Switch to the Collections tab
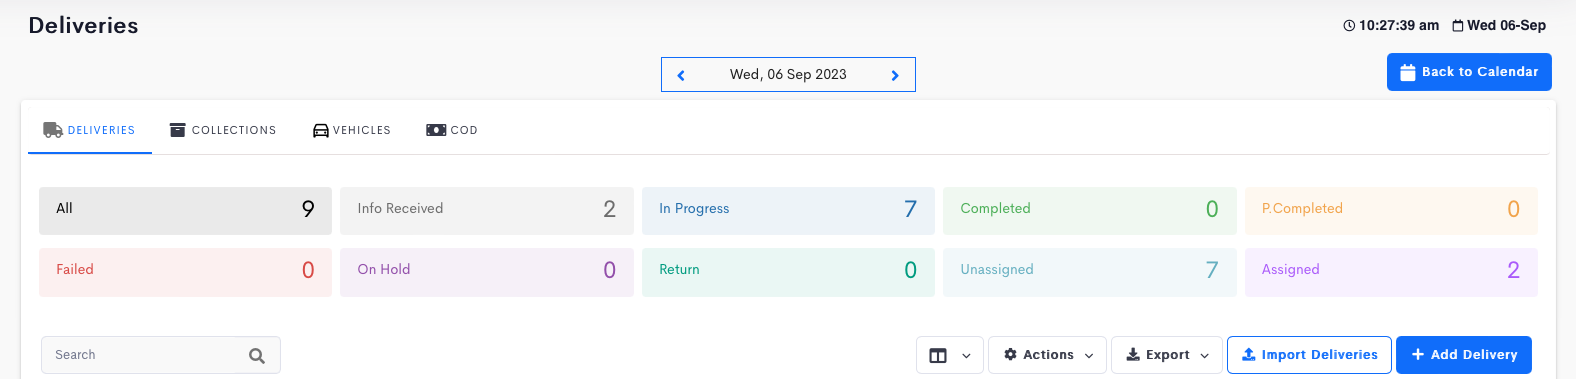Image resolution: width=1576 pixels, height=379 pixels. click(223, 130)
